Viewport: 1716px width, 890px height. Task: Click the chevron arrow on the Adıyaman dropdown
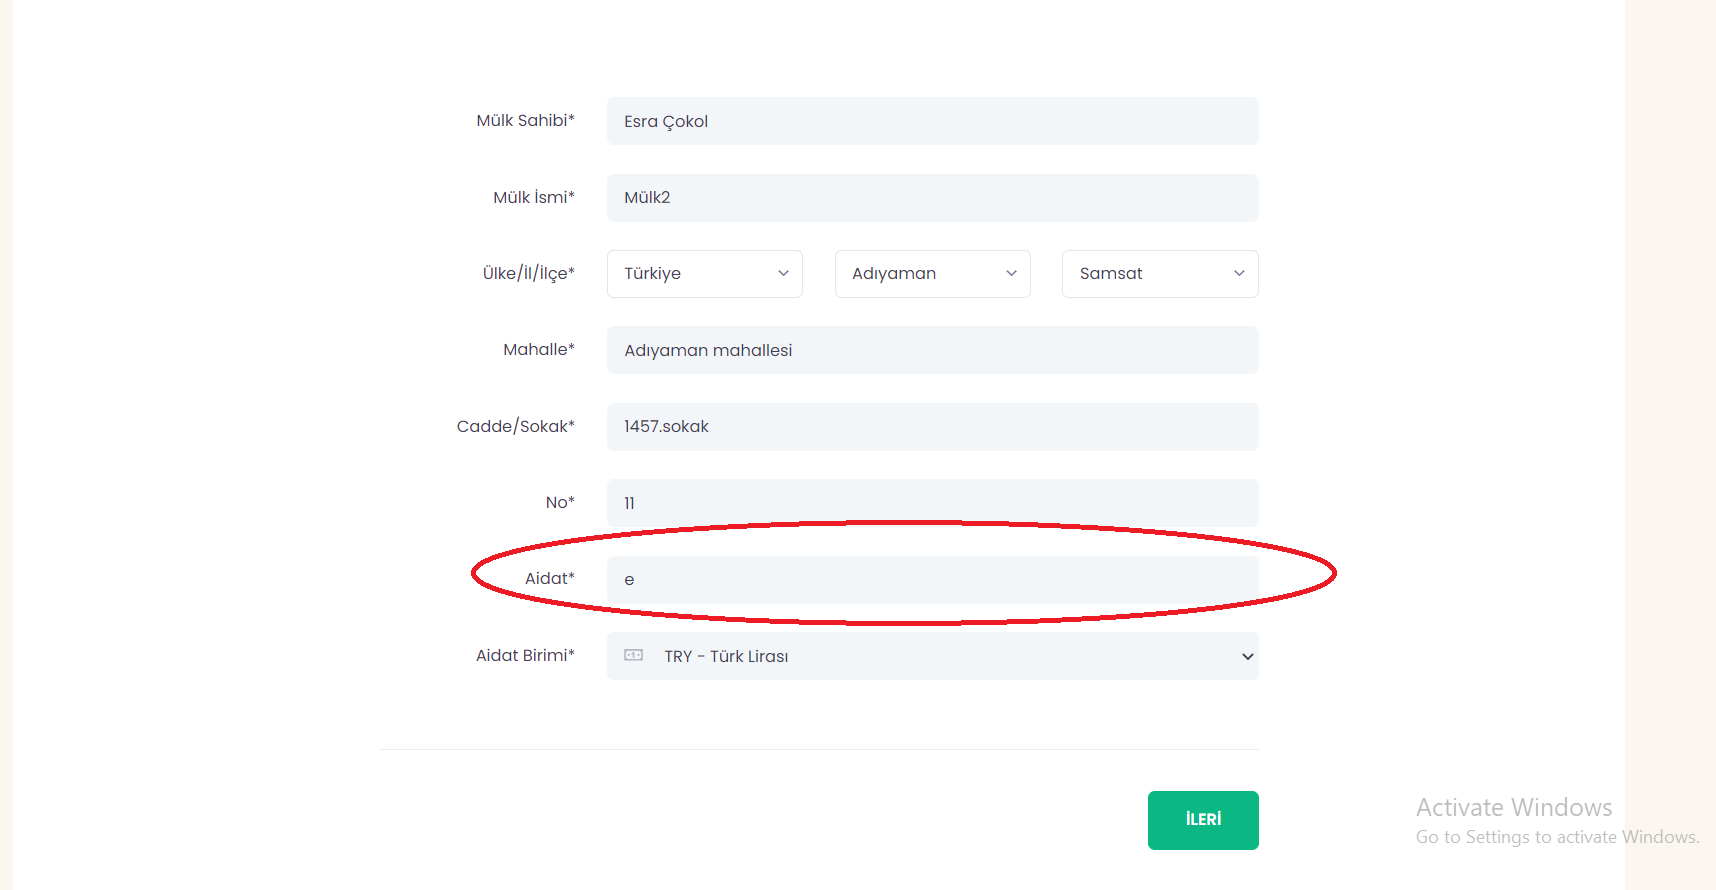(1011, 274)
